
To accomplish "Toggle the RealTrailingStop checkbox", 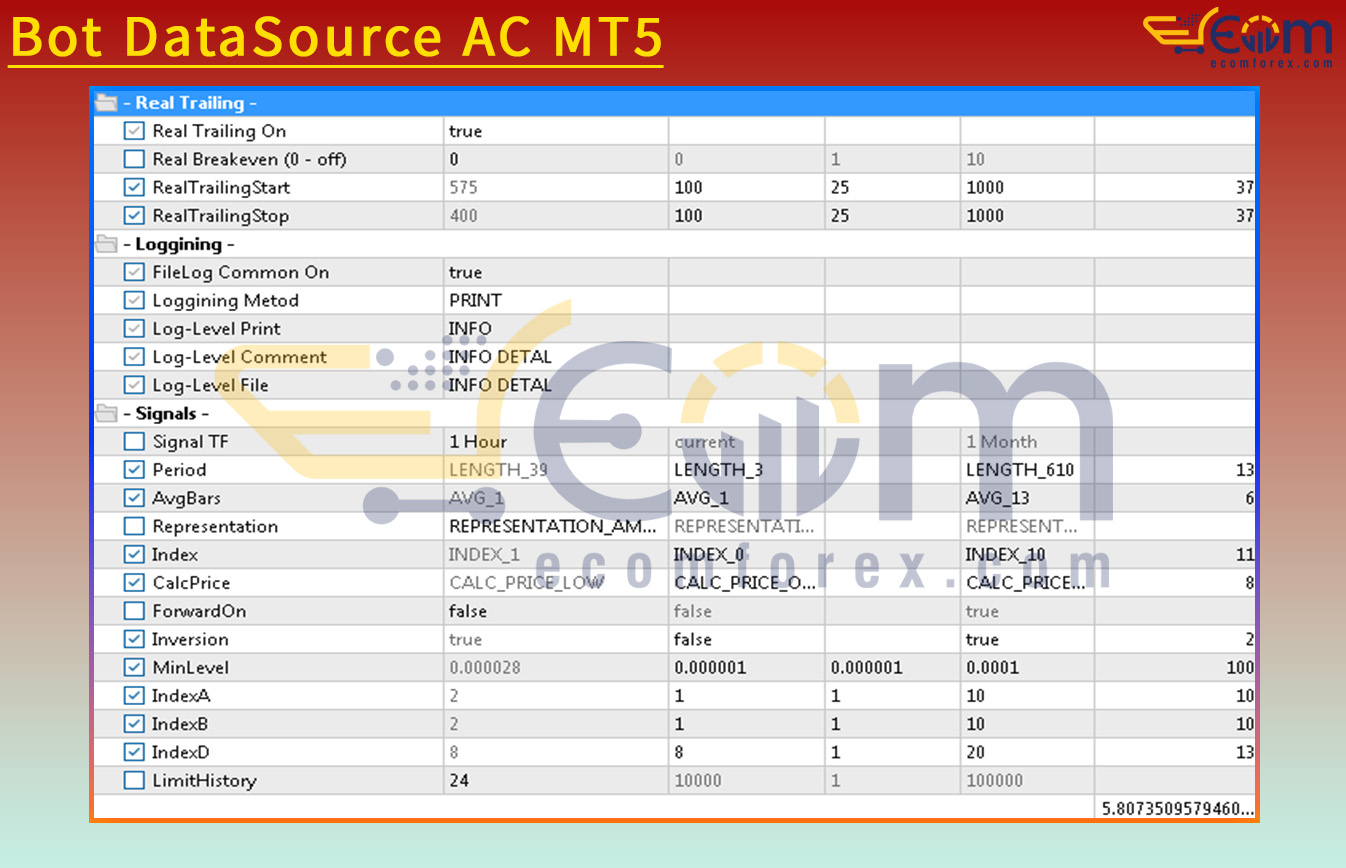I will [x=134, y=215].
